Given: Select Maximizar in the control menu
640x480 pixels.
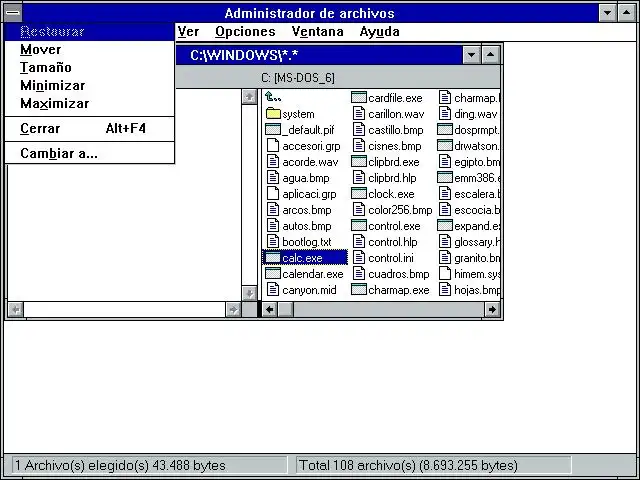Looking at the screenshot, I should pyautogui.click(x=90, y=103).
